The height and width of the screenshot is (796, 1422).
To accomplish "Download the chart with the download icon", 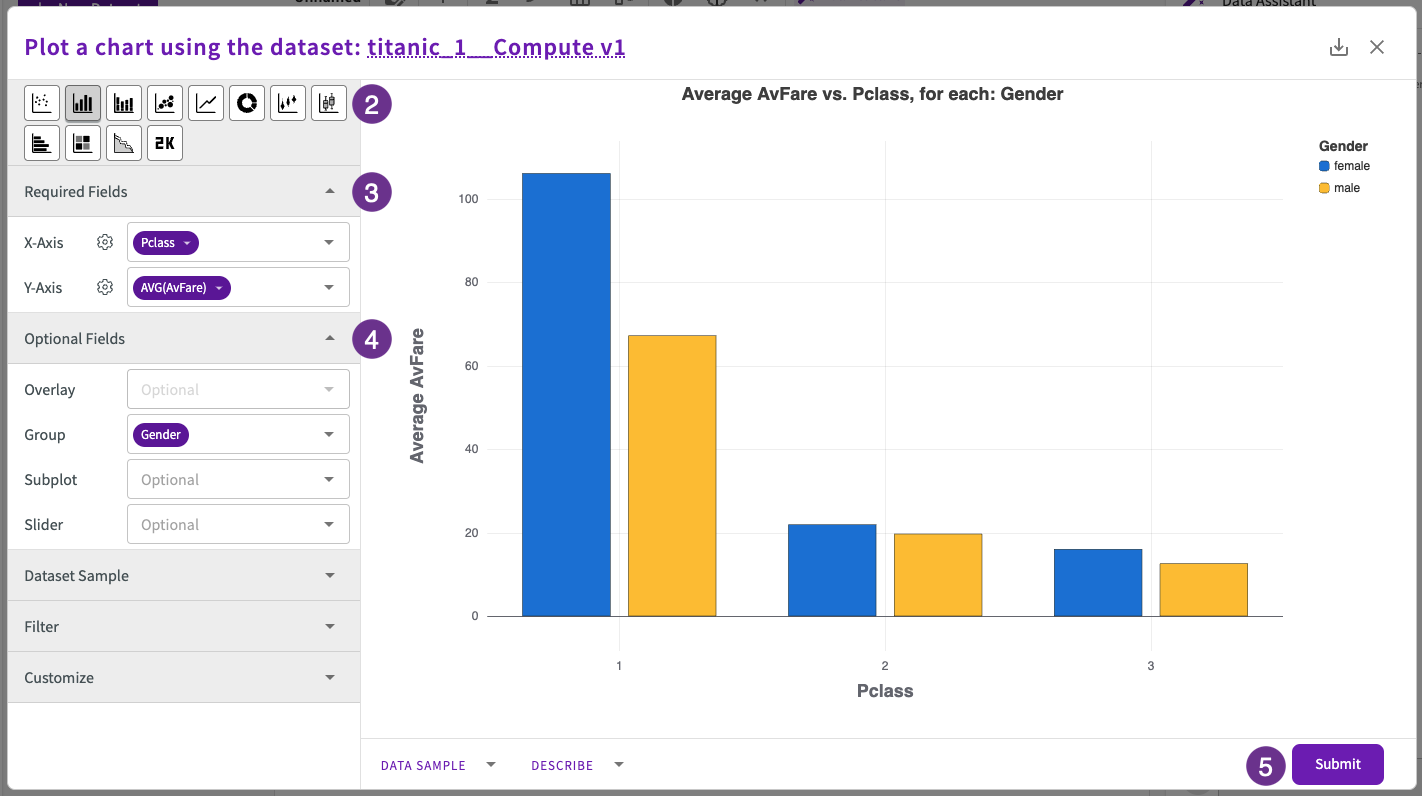I will click(1339, 47).
